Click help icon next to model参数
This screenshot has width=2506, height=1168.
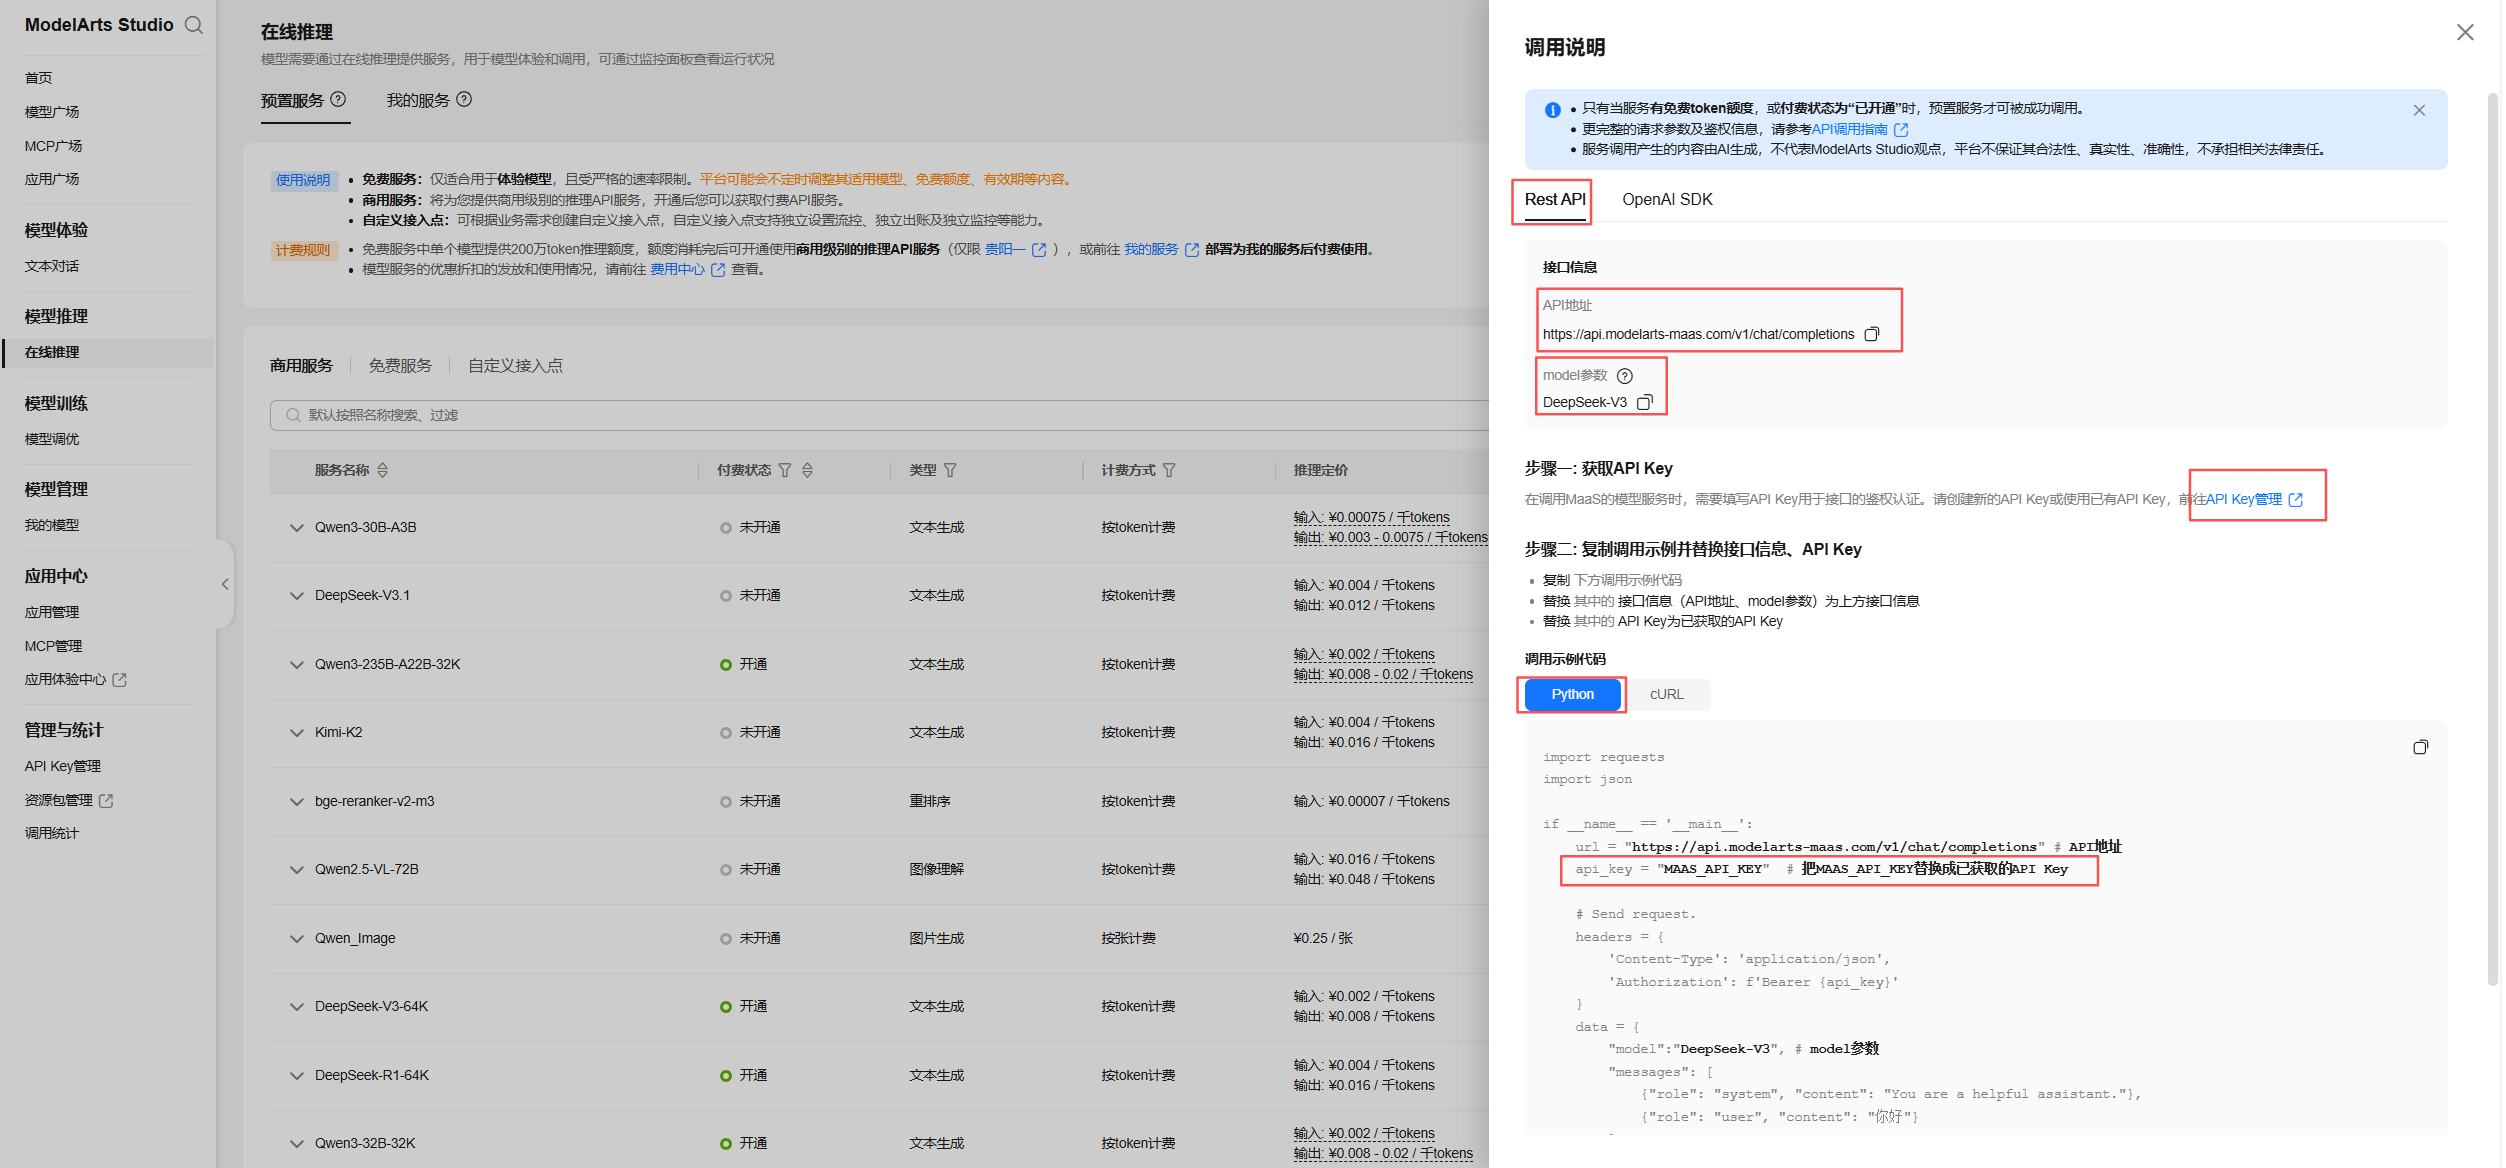coord(1625,376)
